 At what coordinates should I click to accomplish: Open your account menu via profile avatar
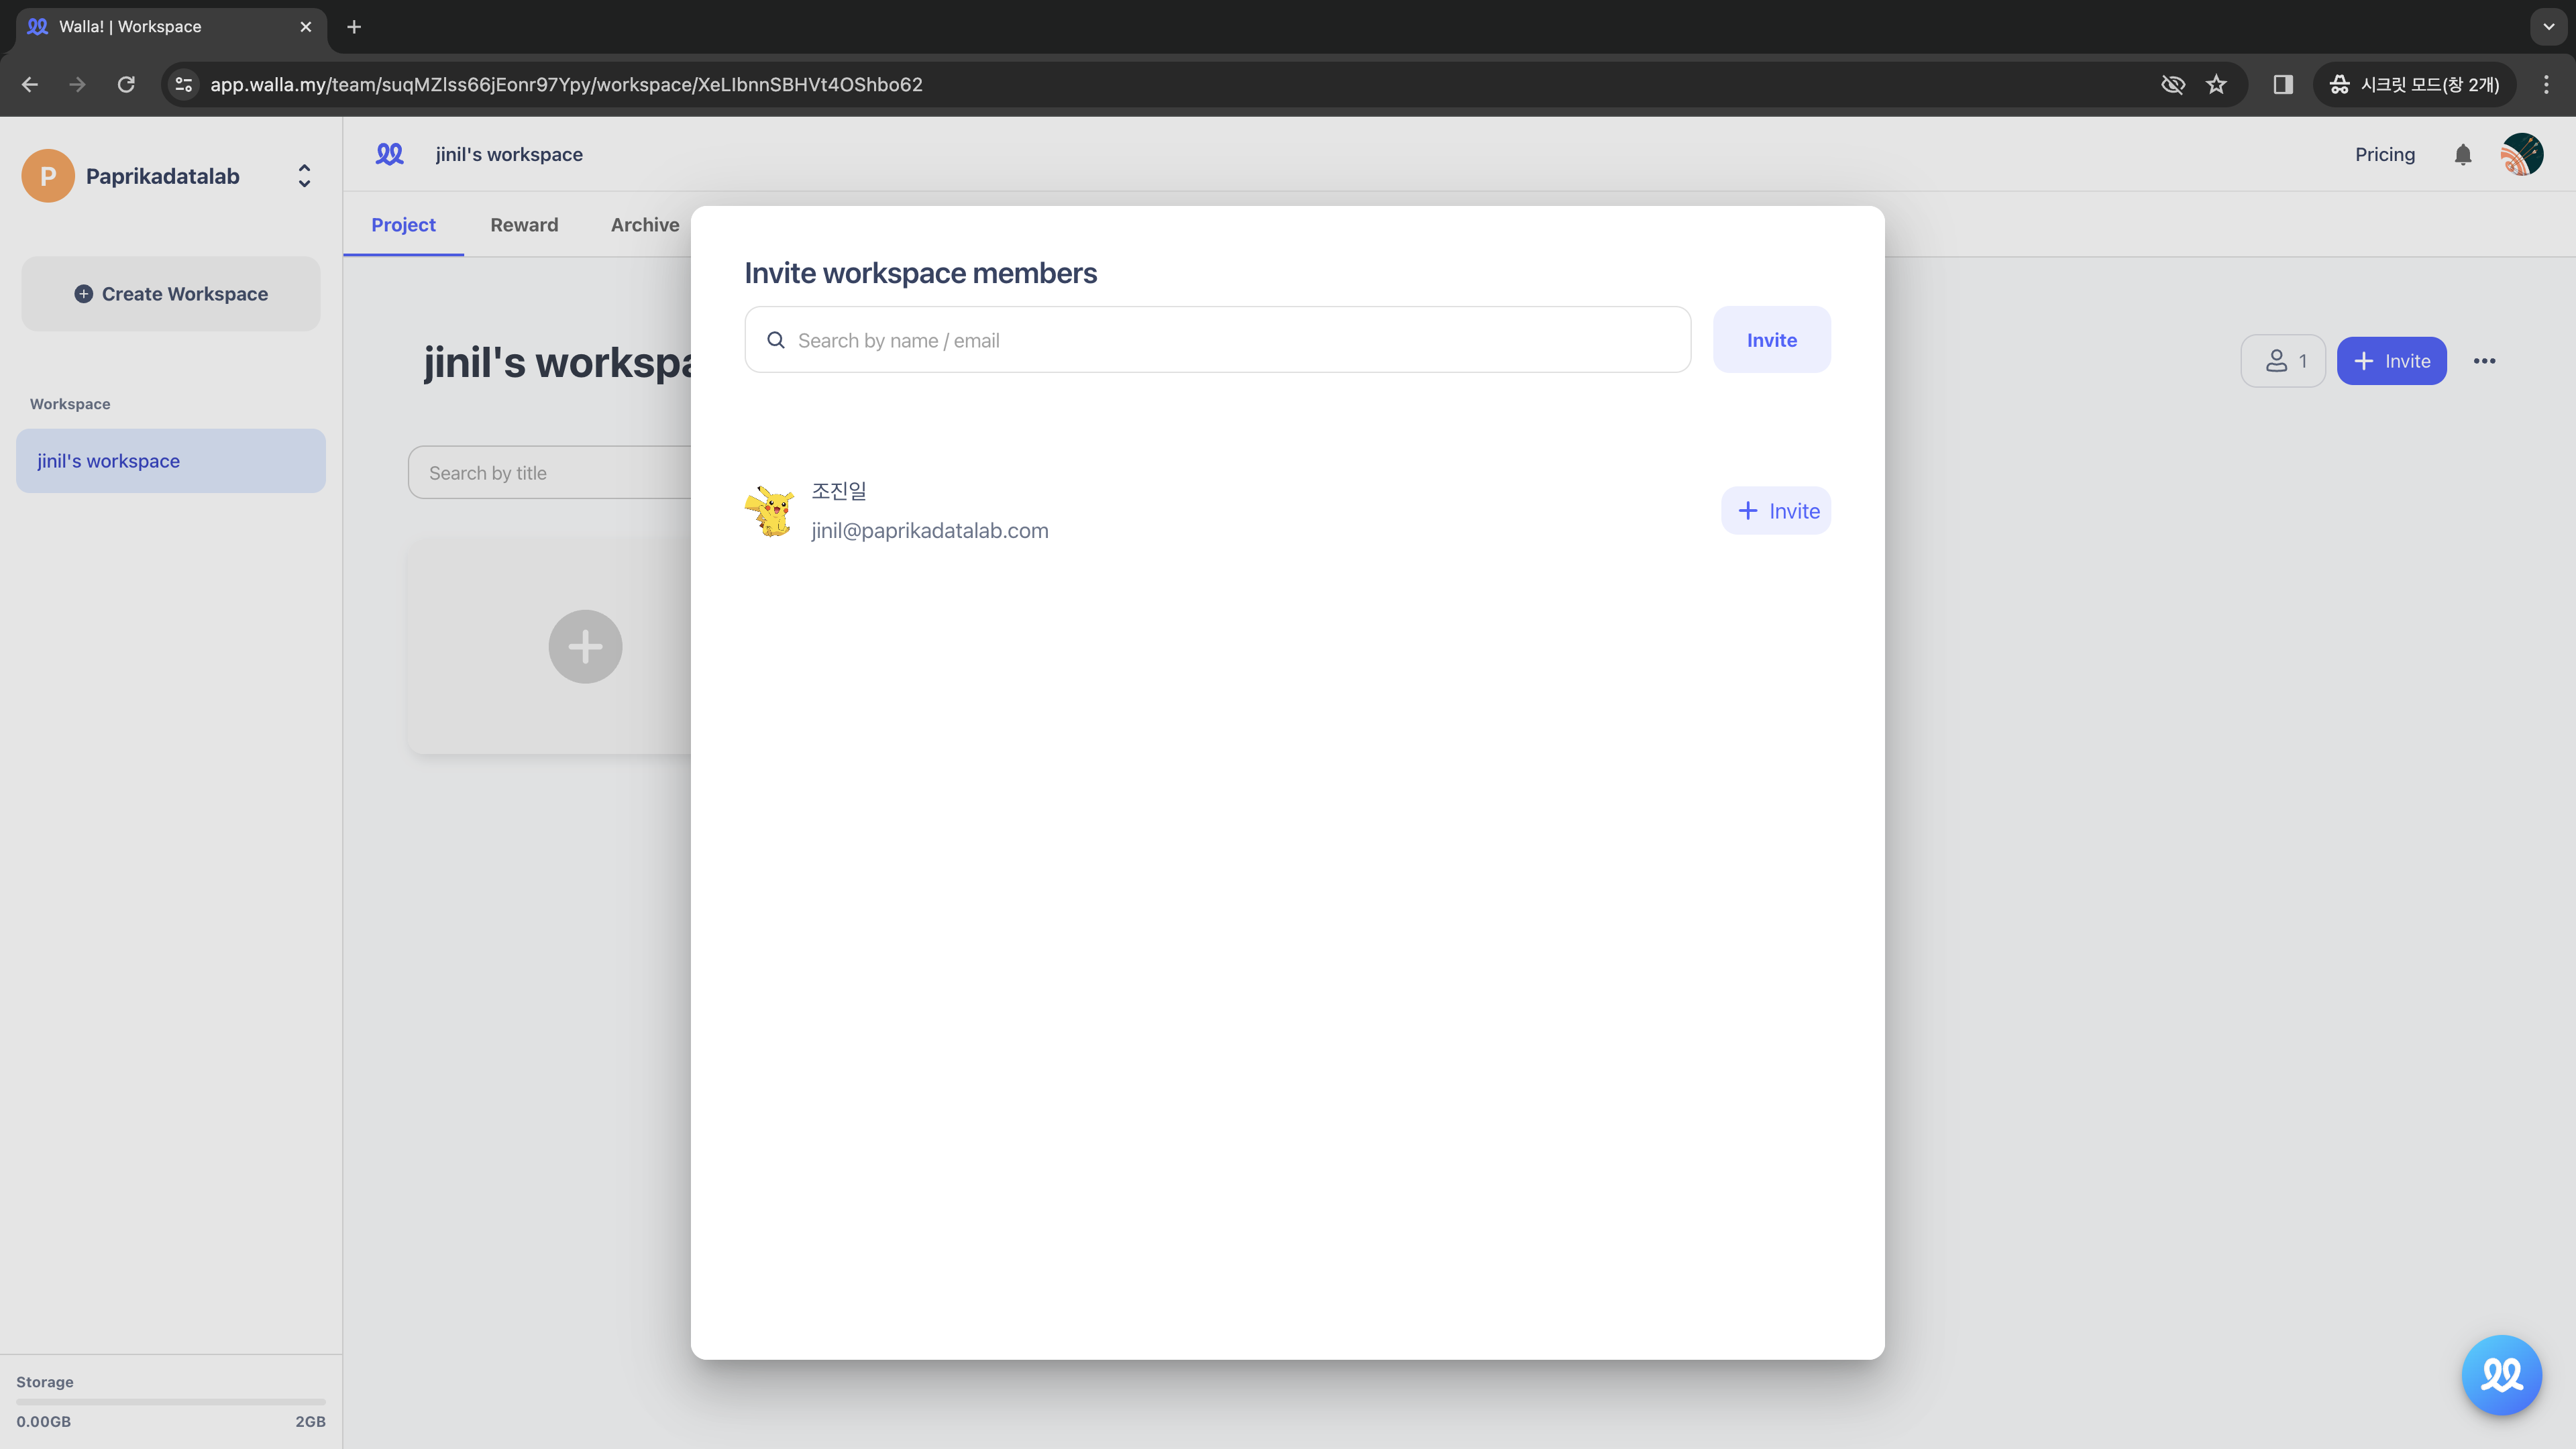pyautogui.click(x=2522, y=154)
